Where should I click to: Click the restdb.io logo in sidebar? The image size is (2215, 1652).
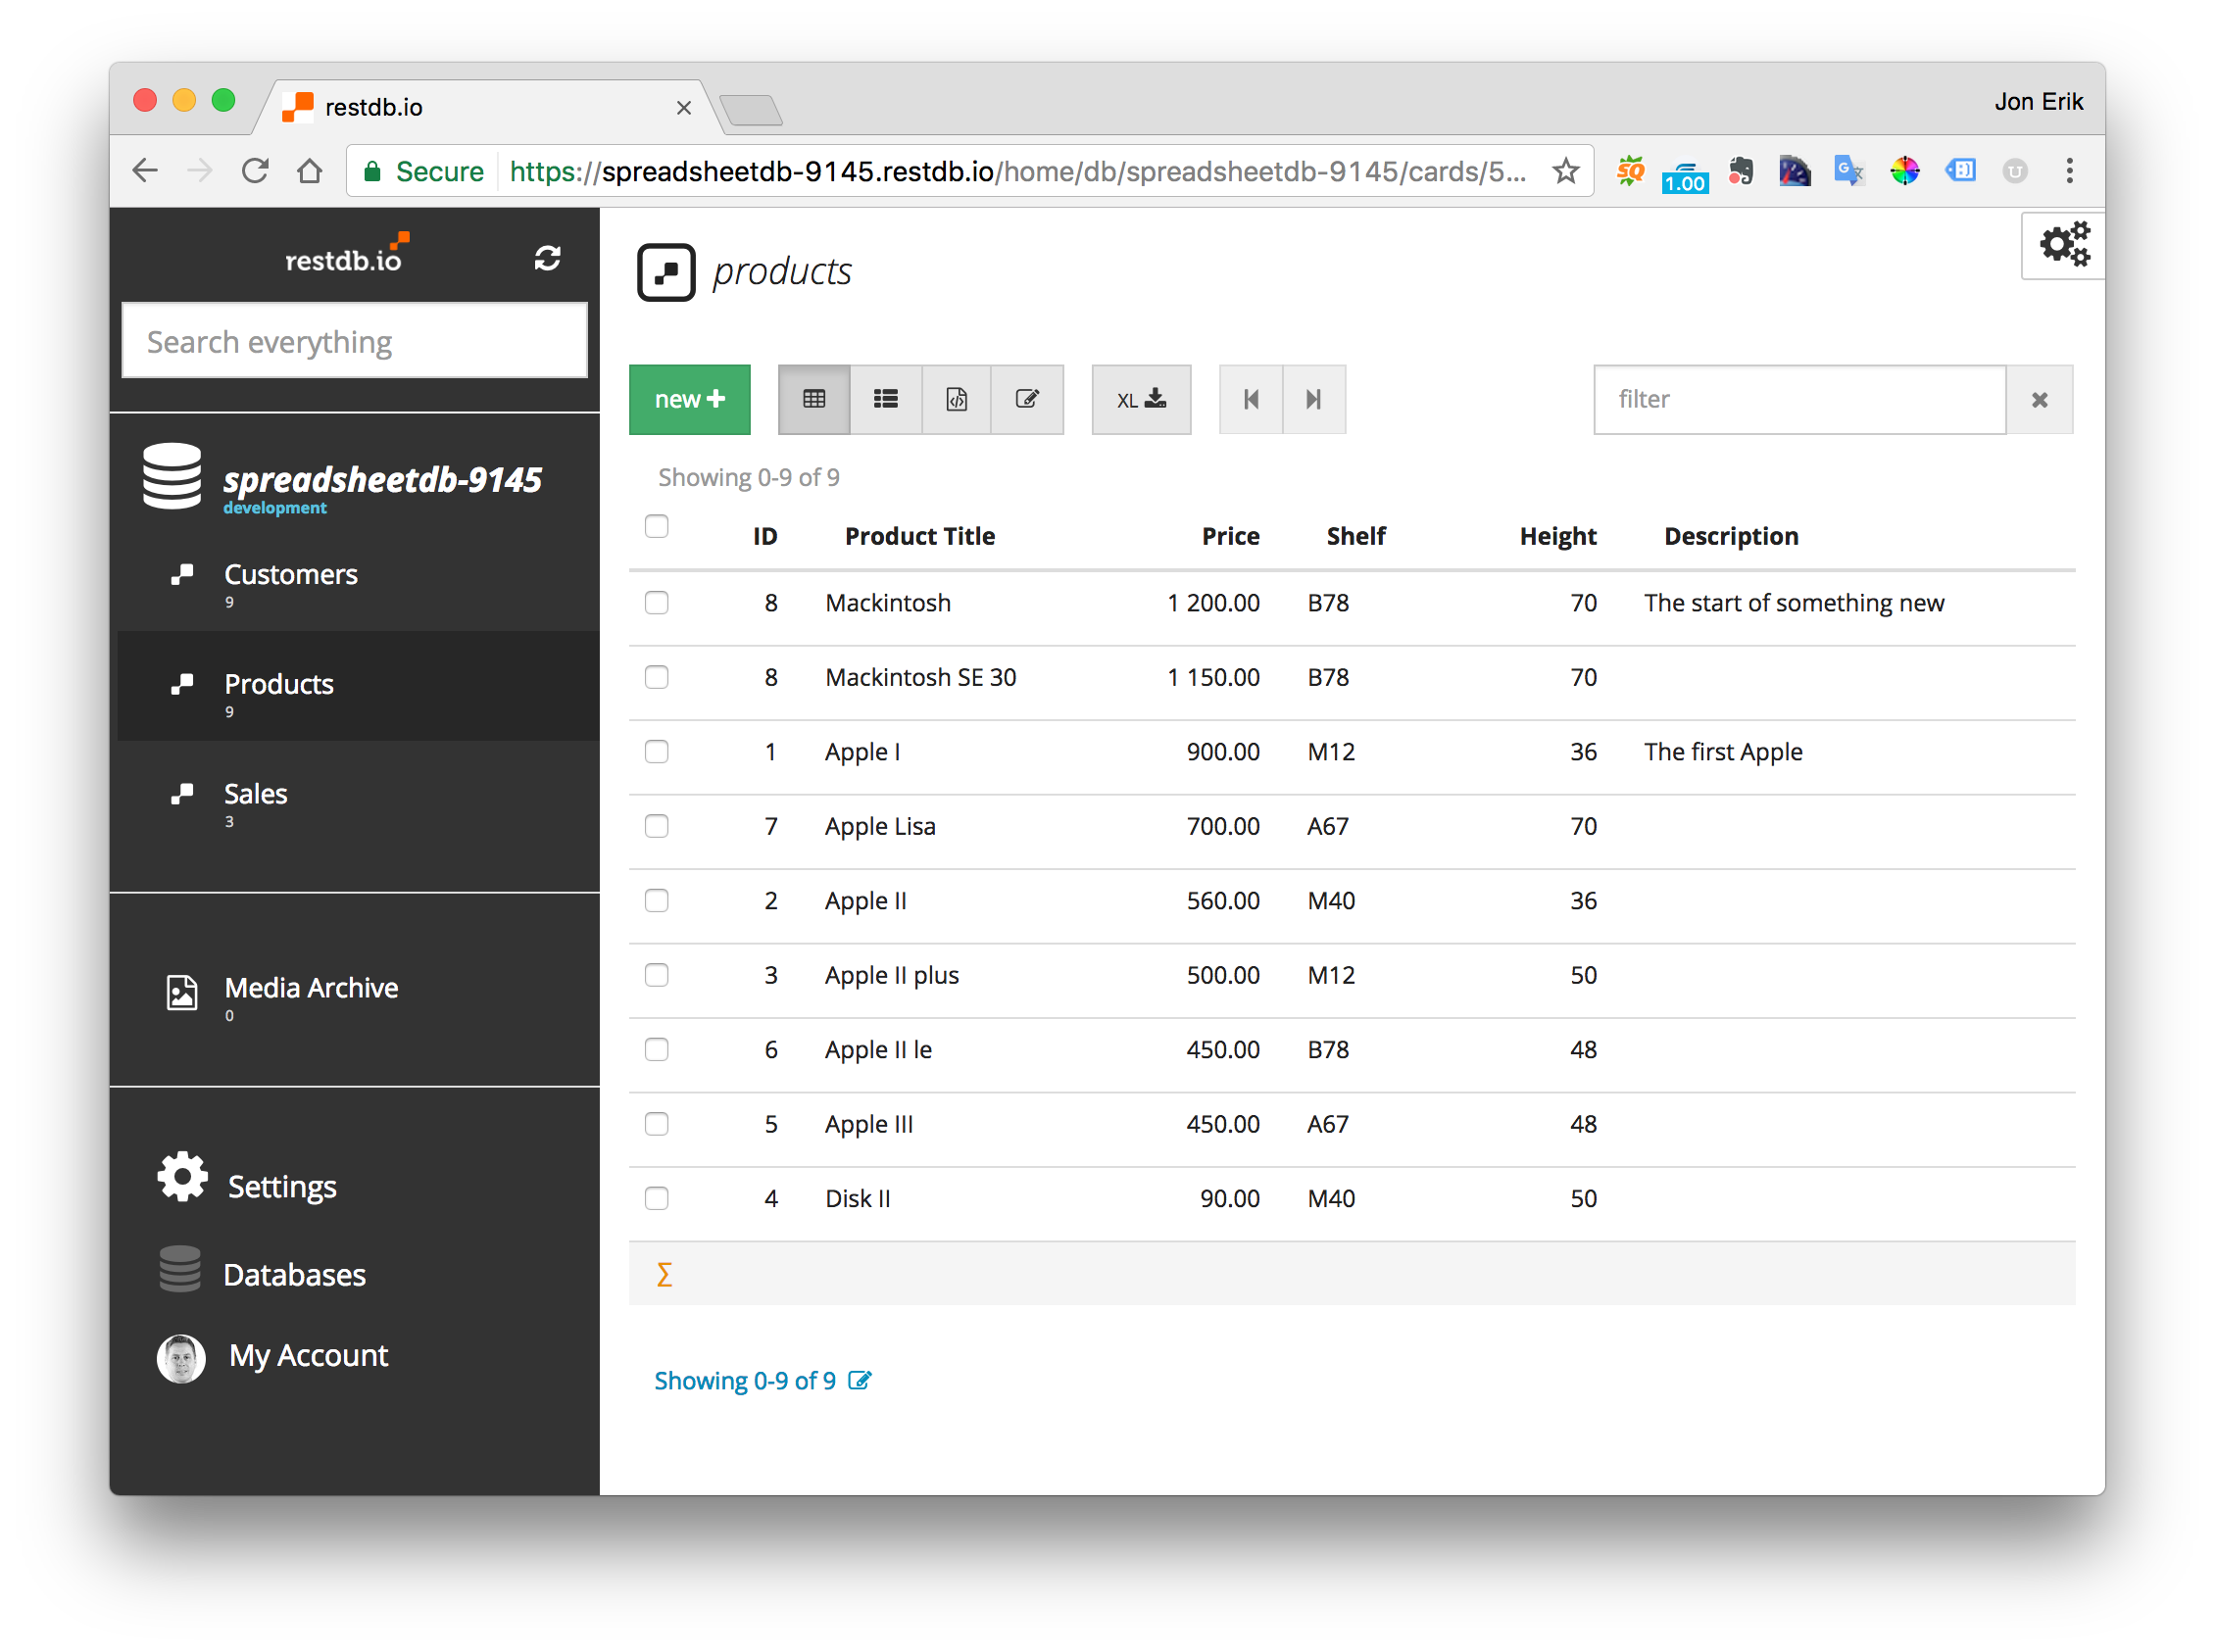(346, 255)
